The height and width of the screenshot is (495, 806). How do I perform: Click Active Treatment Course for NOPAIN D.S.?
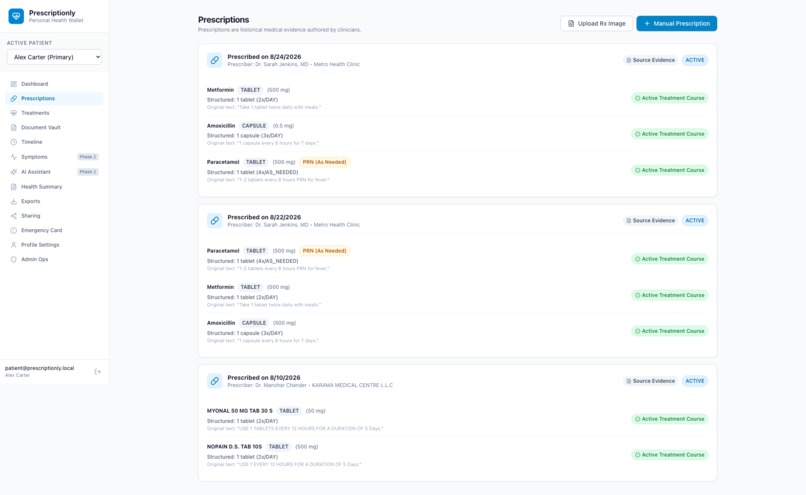[669, 455]
